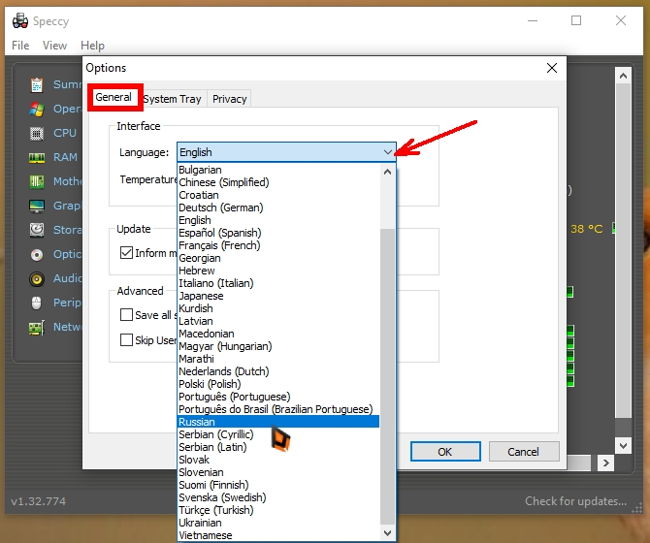Select Nederlands (Dutch) language
The height and width of the screenshot is (543, 650).
[278, 371]
